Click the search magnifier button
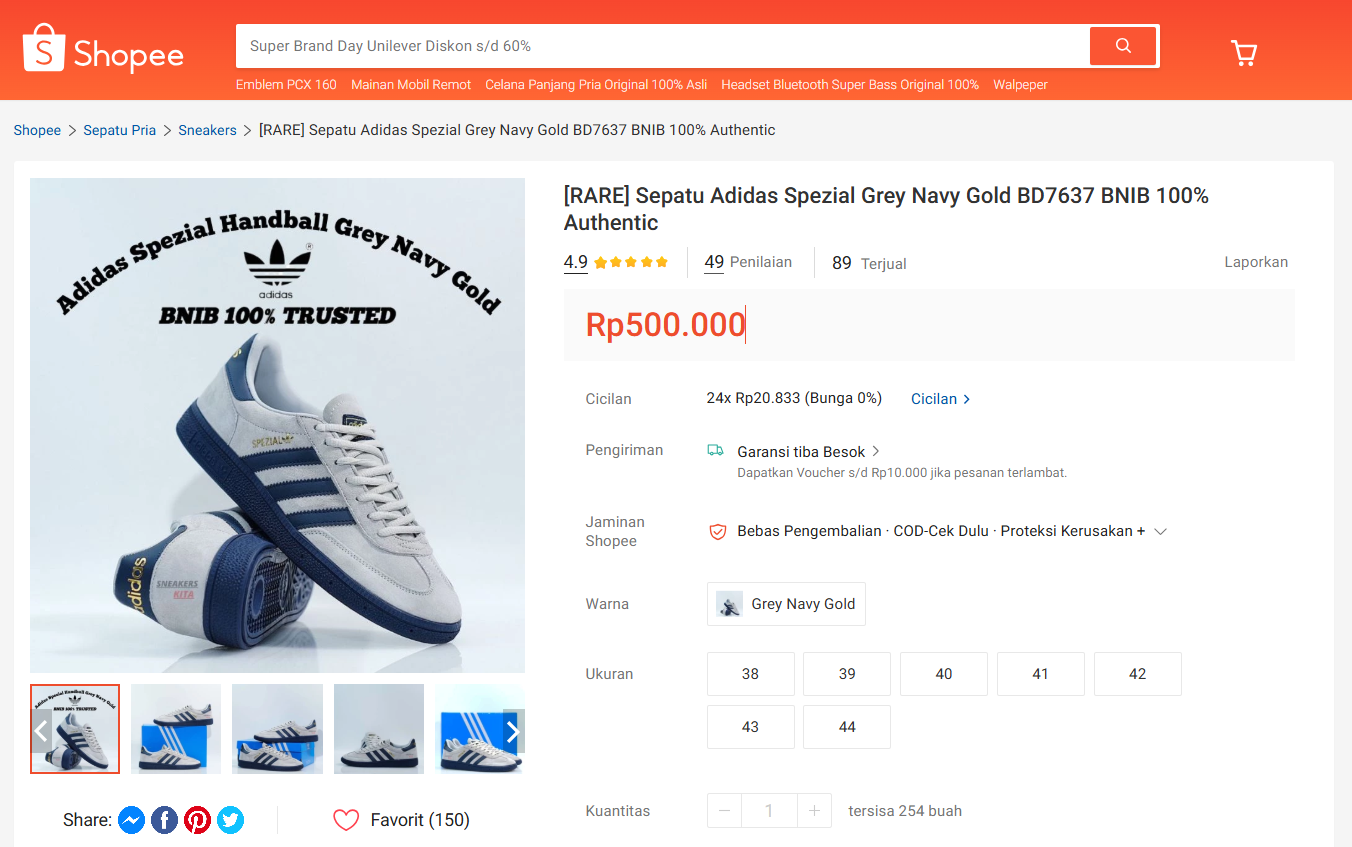 [x=1123, y=46]
